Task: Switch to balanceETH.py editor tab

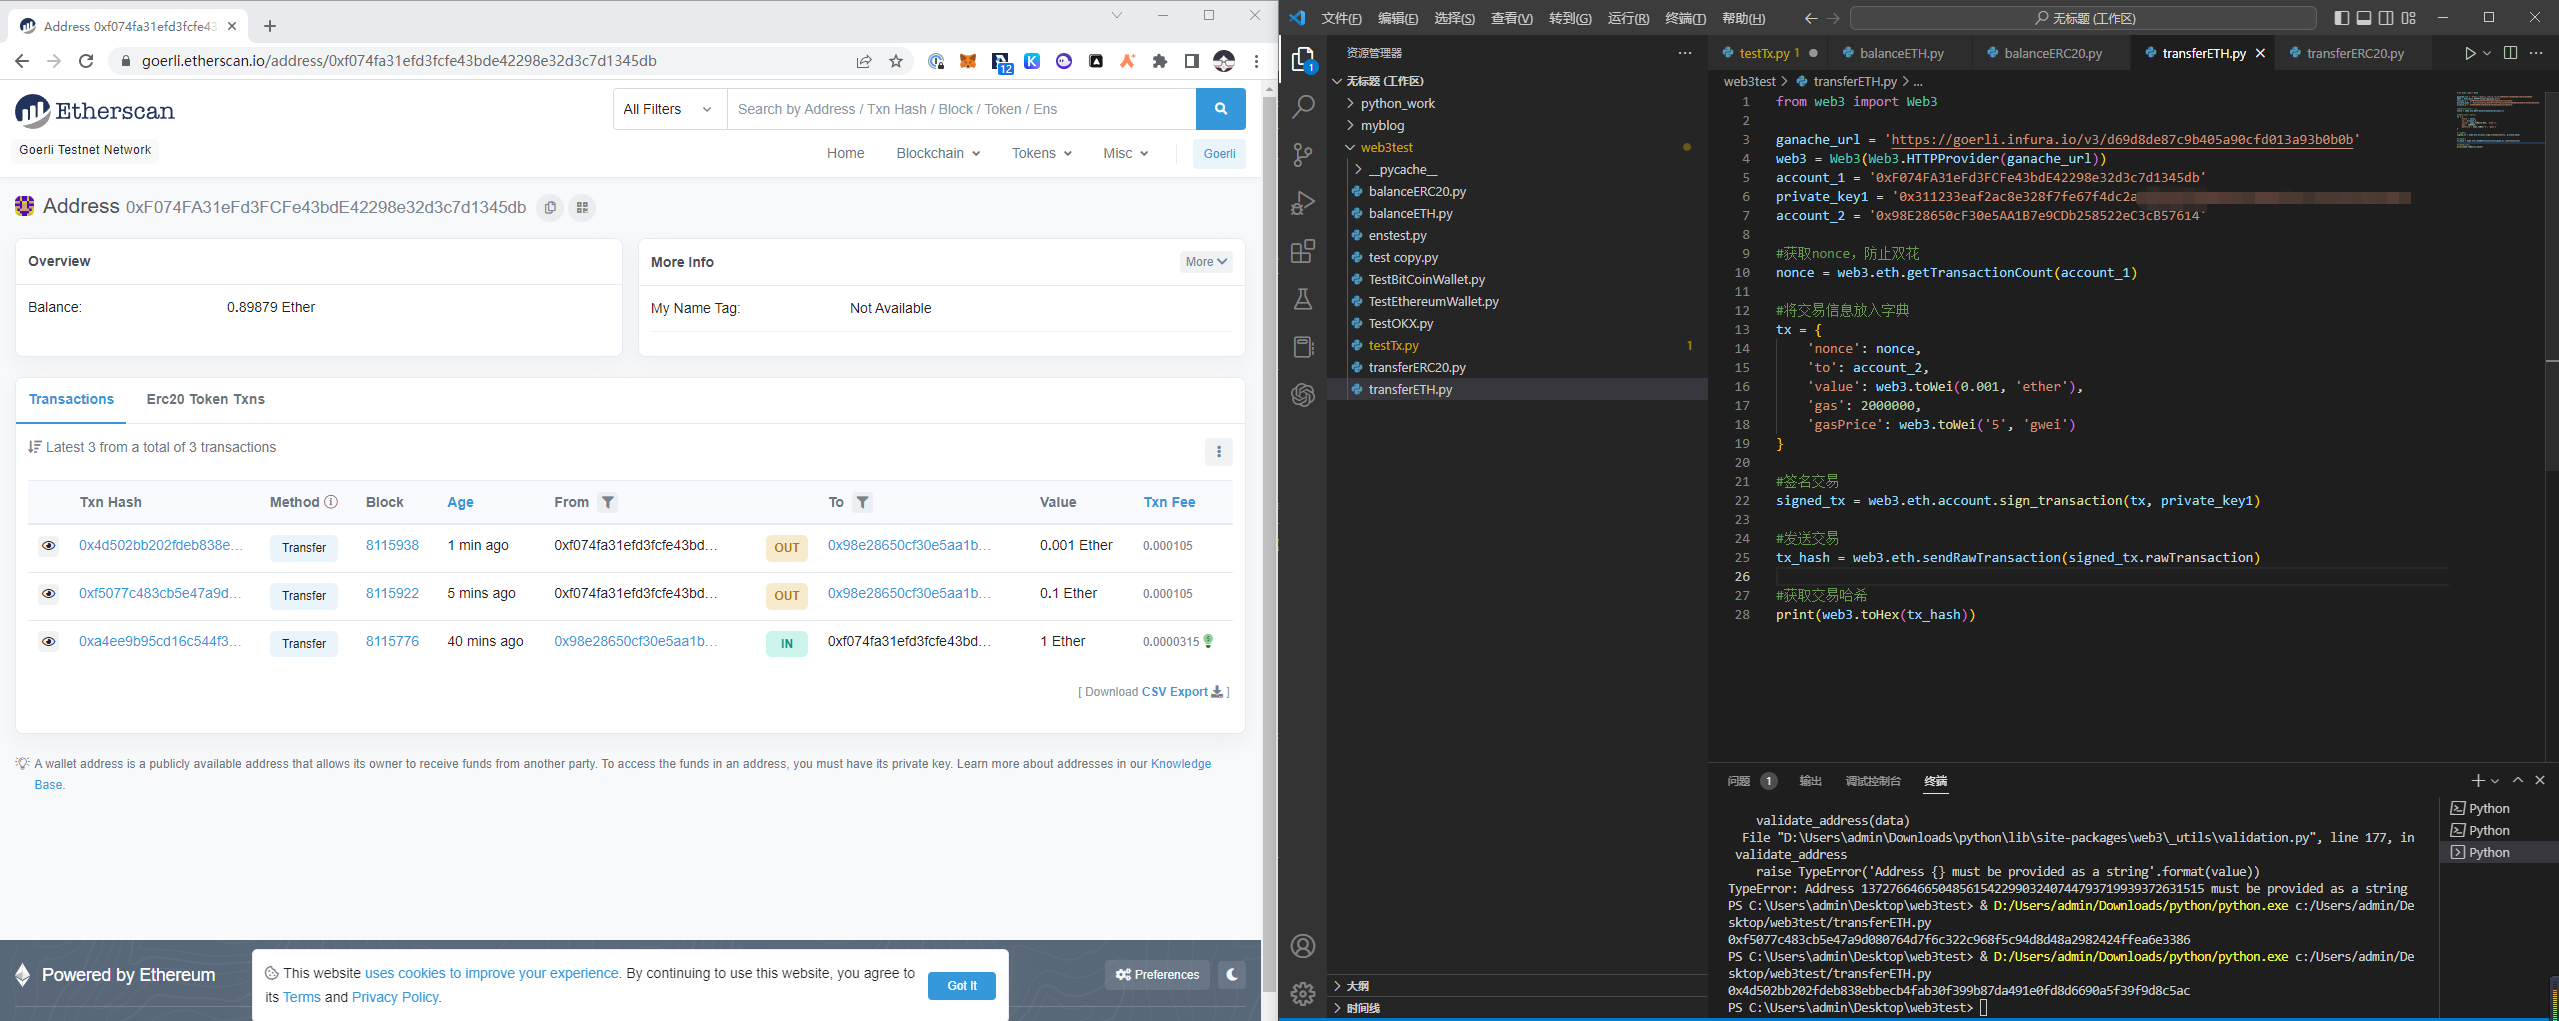Action: tap(1901, 54)
